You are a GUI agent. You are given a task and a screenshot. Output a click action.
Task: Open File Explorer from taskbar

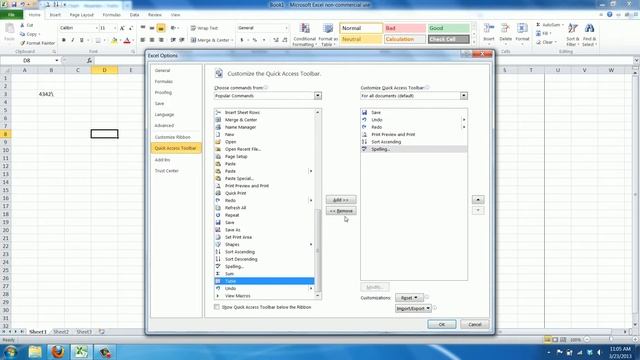pos(35,351)
